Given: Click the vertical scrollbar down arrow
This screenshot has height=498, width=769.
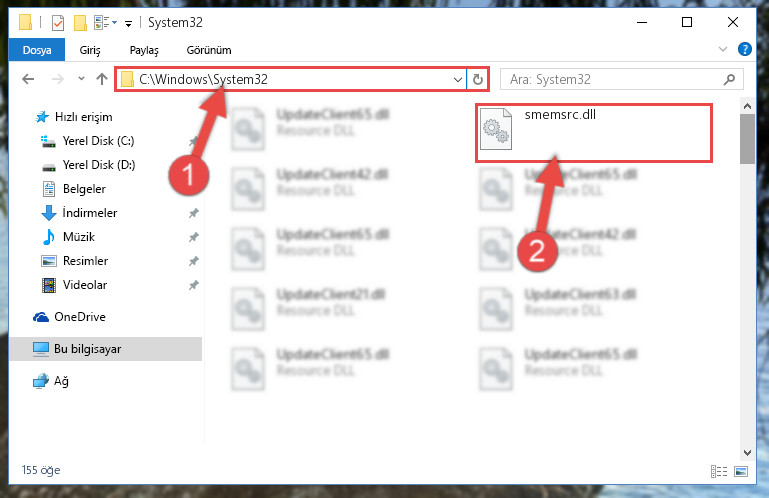Looking at the screenshot, I should click(x=747, y=453).
